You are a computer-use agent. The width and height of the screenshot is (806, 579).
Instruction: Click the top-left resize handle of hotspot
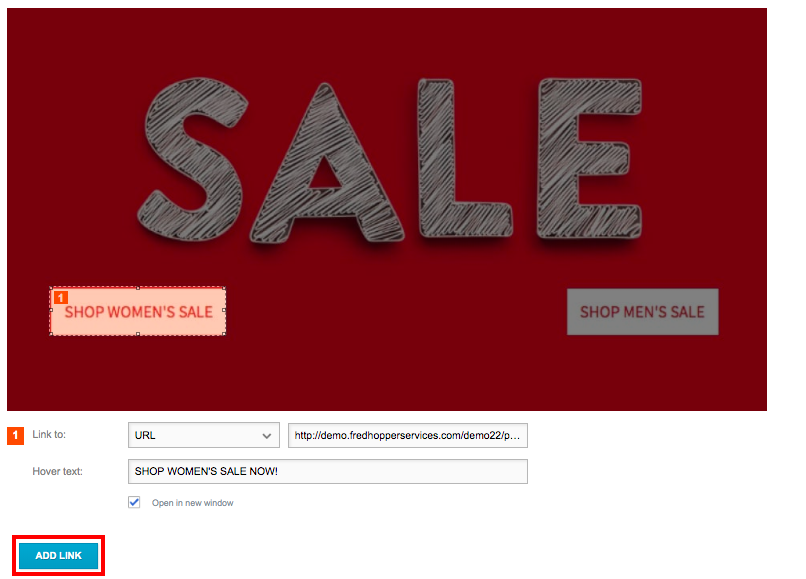coord(51,288)
